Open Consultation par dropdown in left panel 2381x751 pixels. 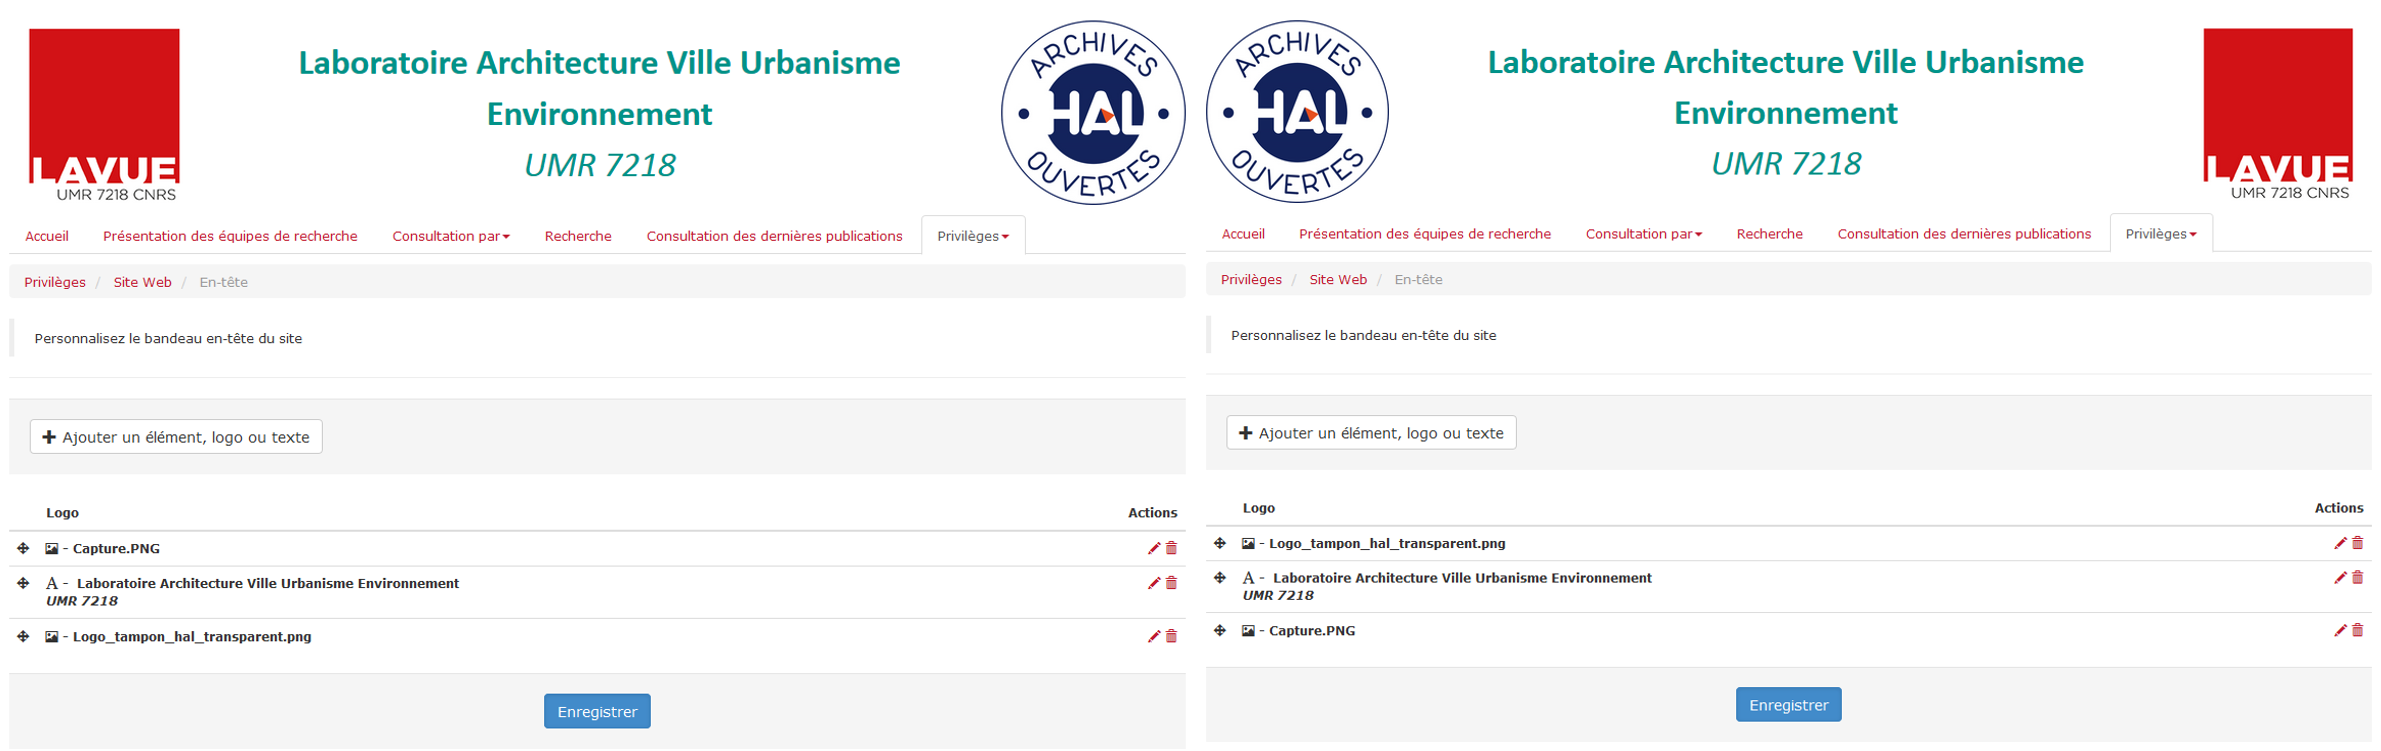pyautogui.click(x=451, y=236)
